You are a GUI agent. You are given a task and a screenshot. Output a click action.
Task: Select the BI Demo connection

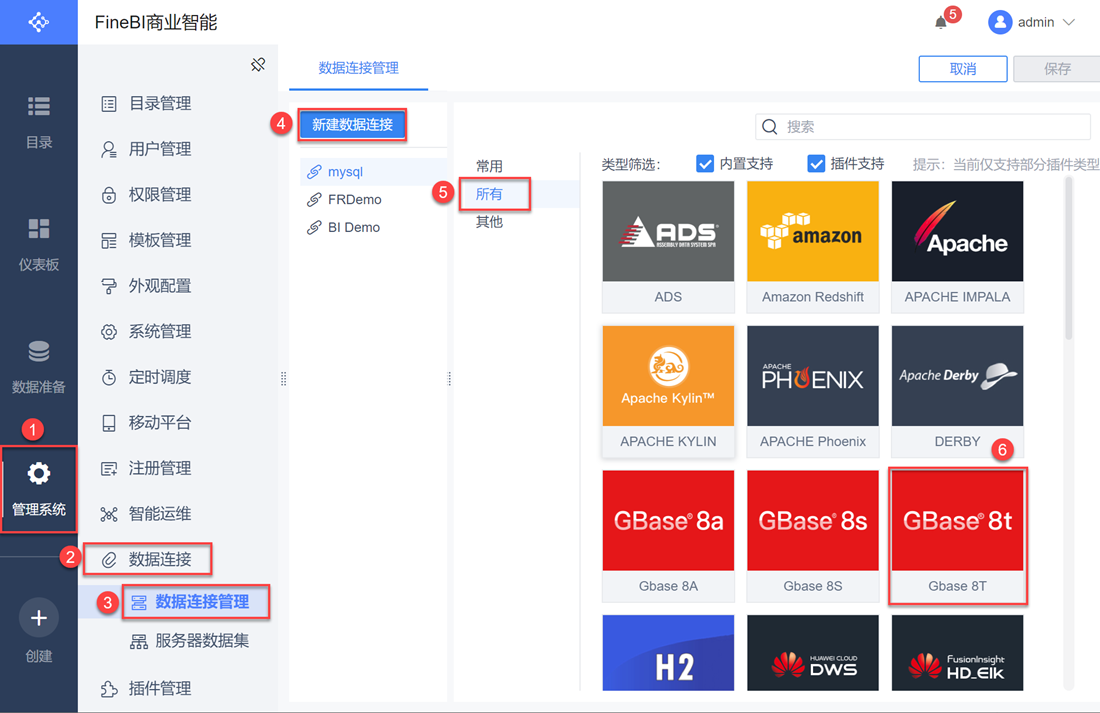(373, 227)
